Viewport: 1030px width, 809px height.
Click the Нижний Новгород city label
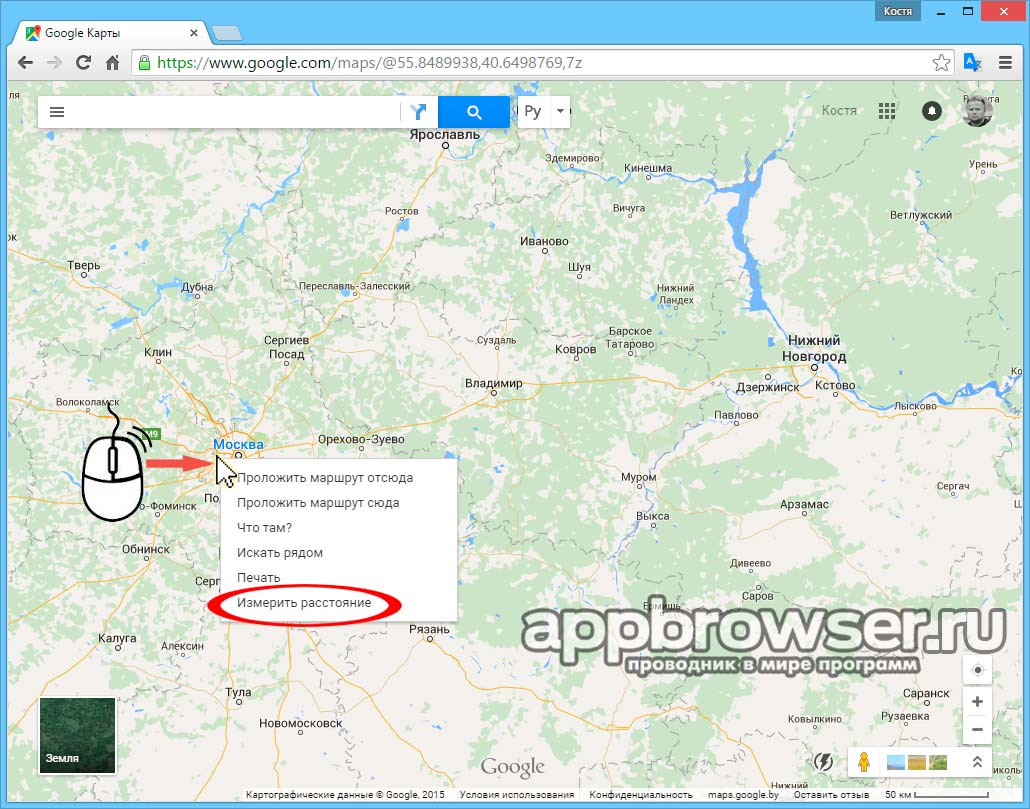click(x=814, y=349)
